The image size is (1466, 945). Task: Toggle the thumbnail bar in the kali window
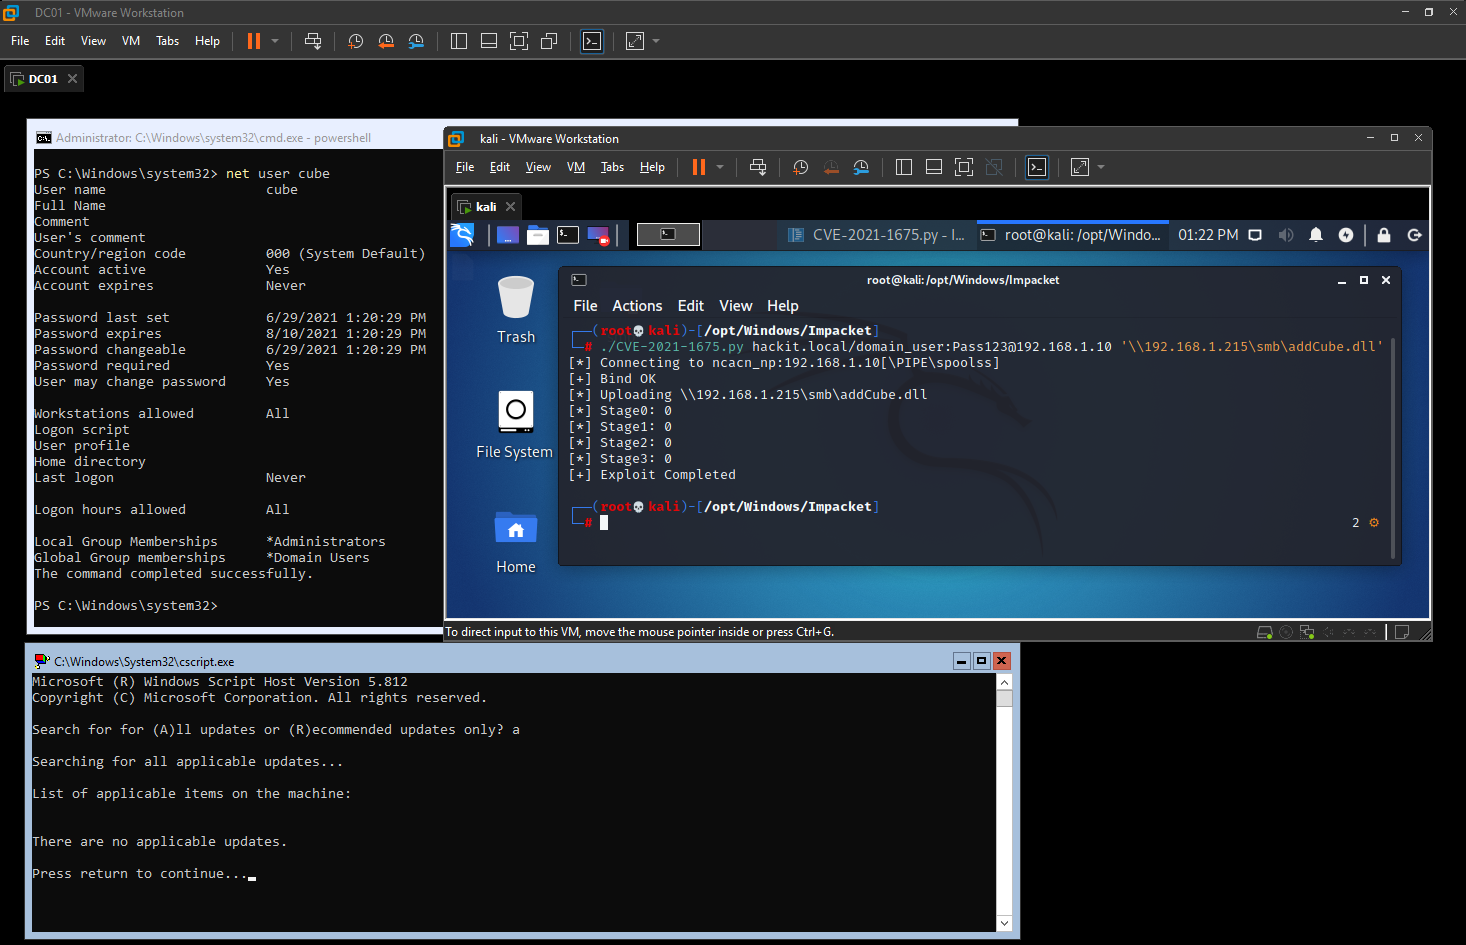click(934, 167)
